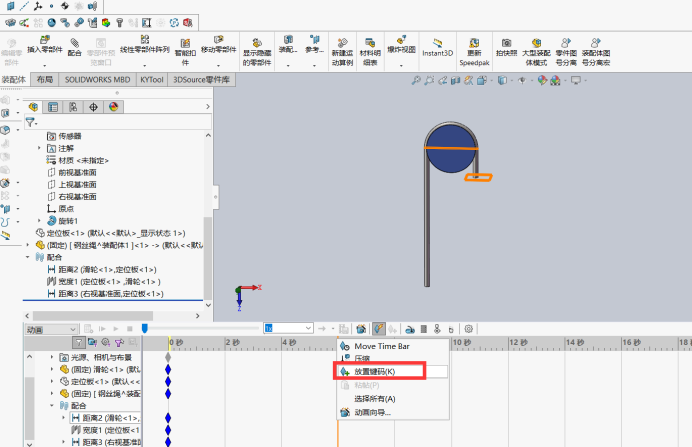Select 放置键码(K) in context menu
Screen dimensions: 692x447
click(393, 372)
